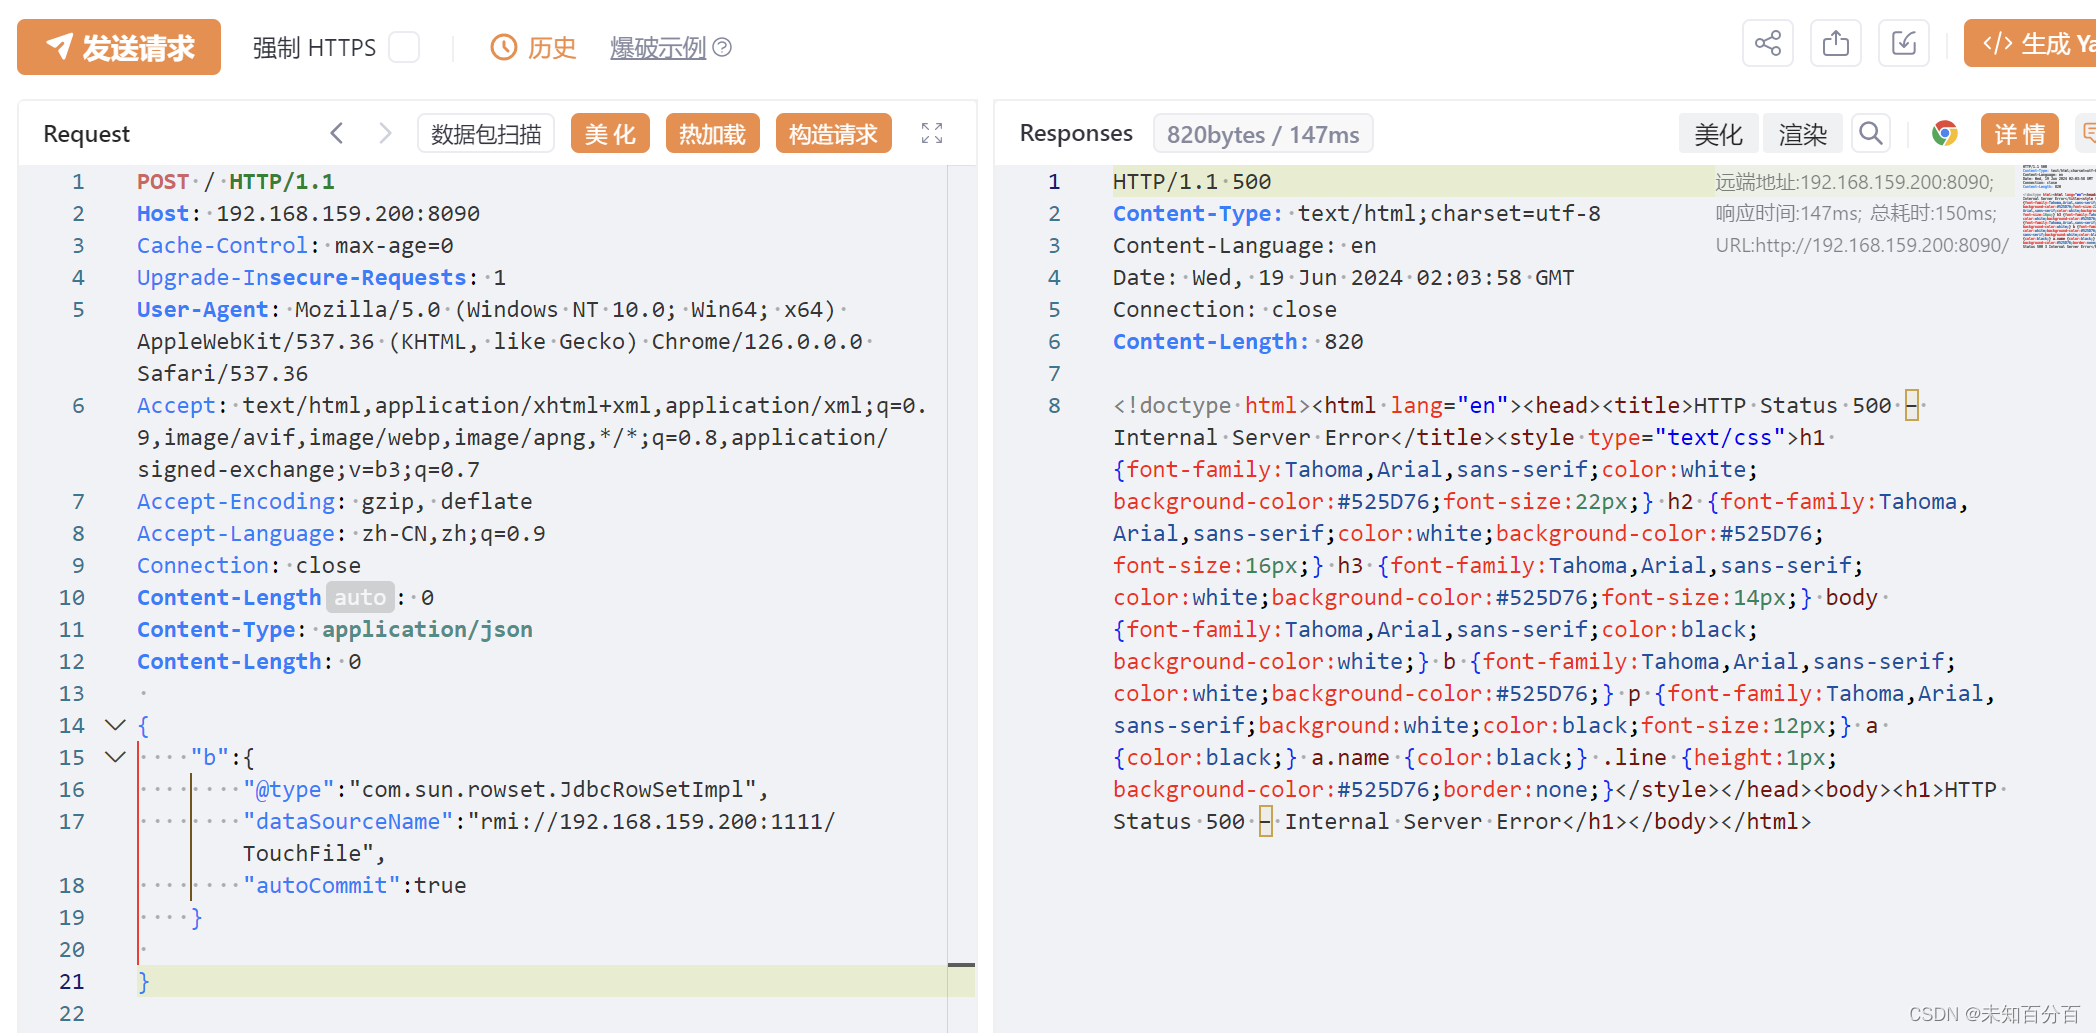Click the response minimap thumbnail
The image size is (2096, 1033).
[x=2058, y=207]
